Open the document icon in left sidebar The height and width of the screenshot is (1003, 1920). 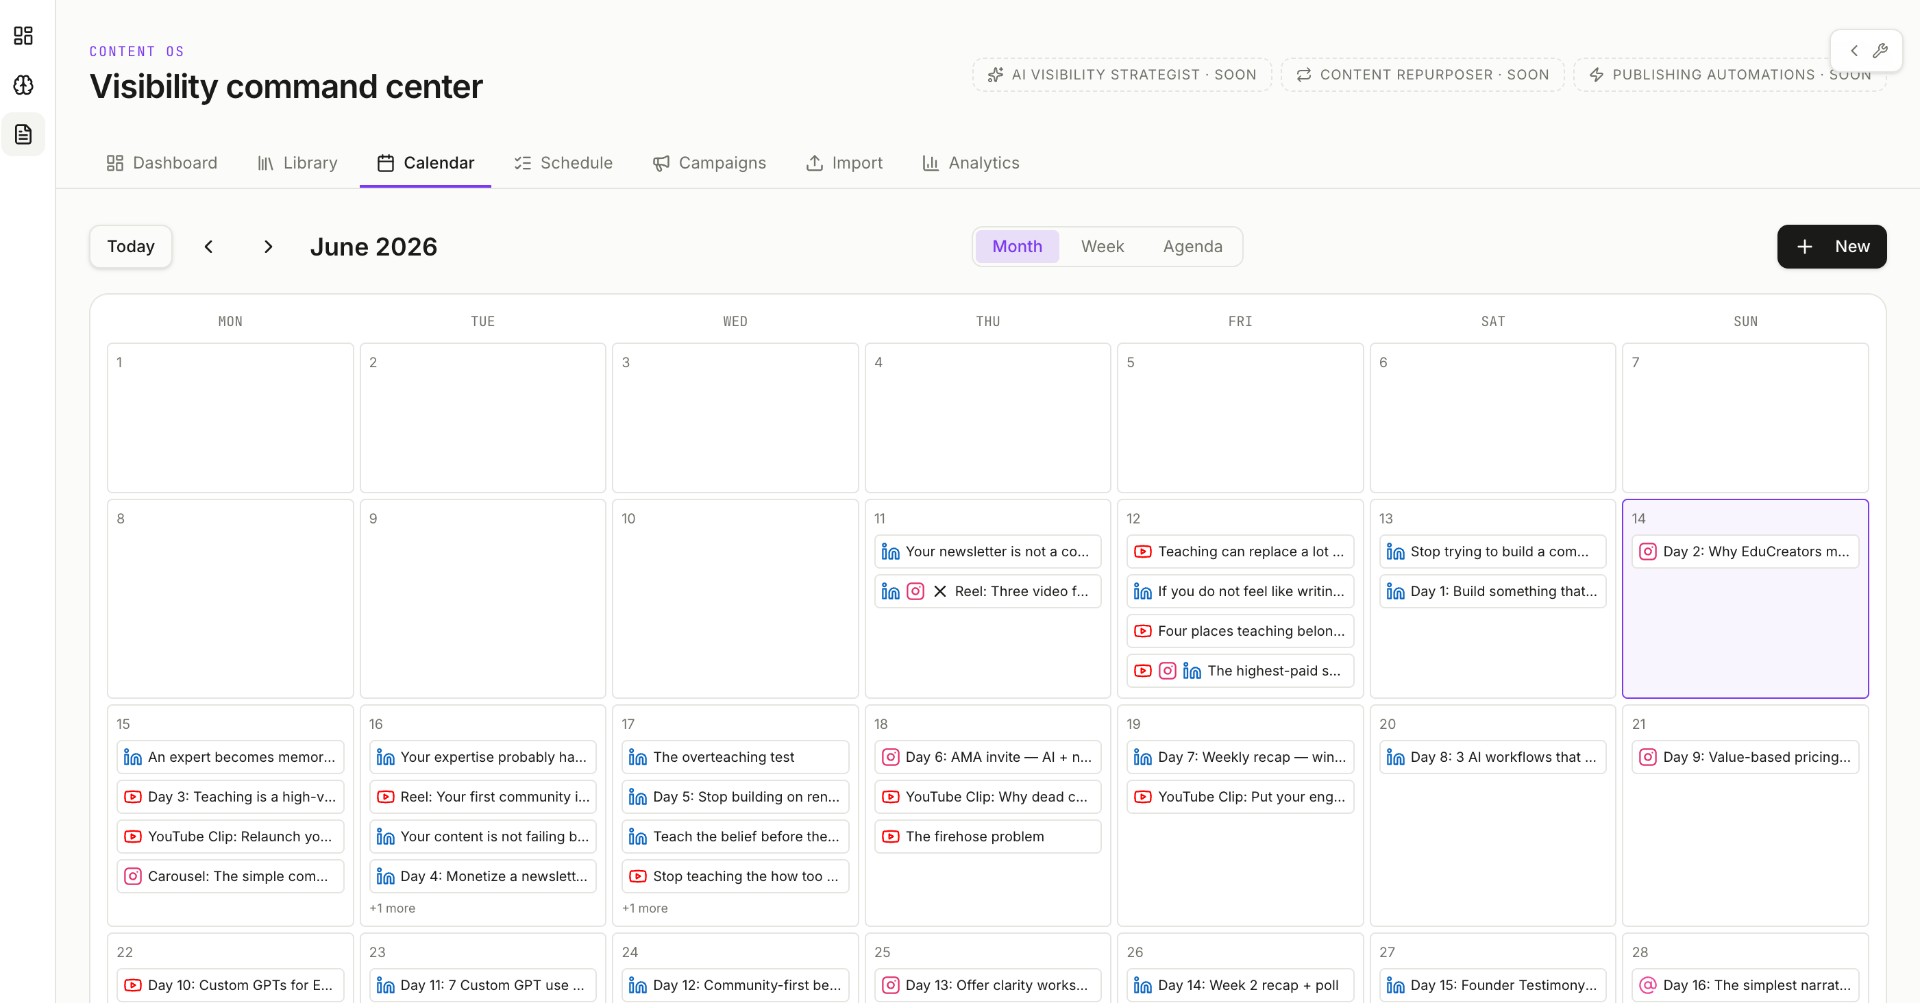(x=23, y=134)
